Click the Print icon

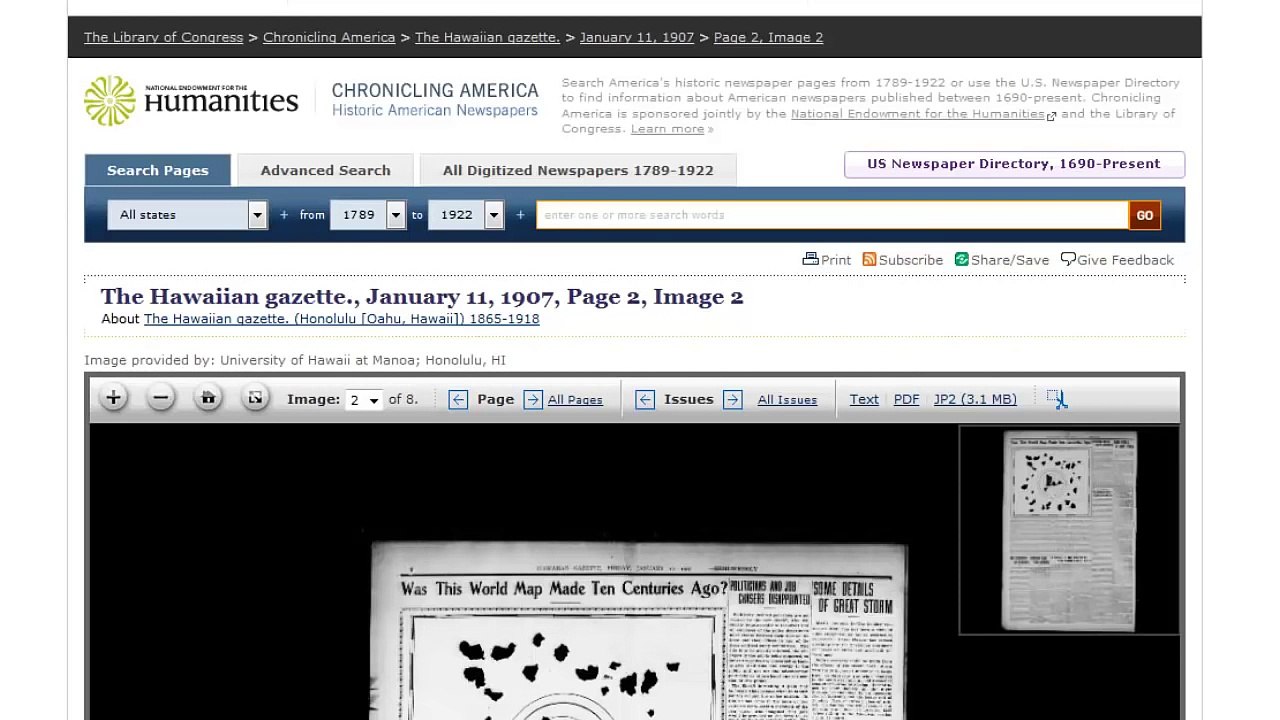tap(810, 259)
